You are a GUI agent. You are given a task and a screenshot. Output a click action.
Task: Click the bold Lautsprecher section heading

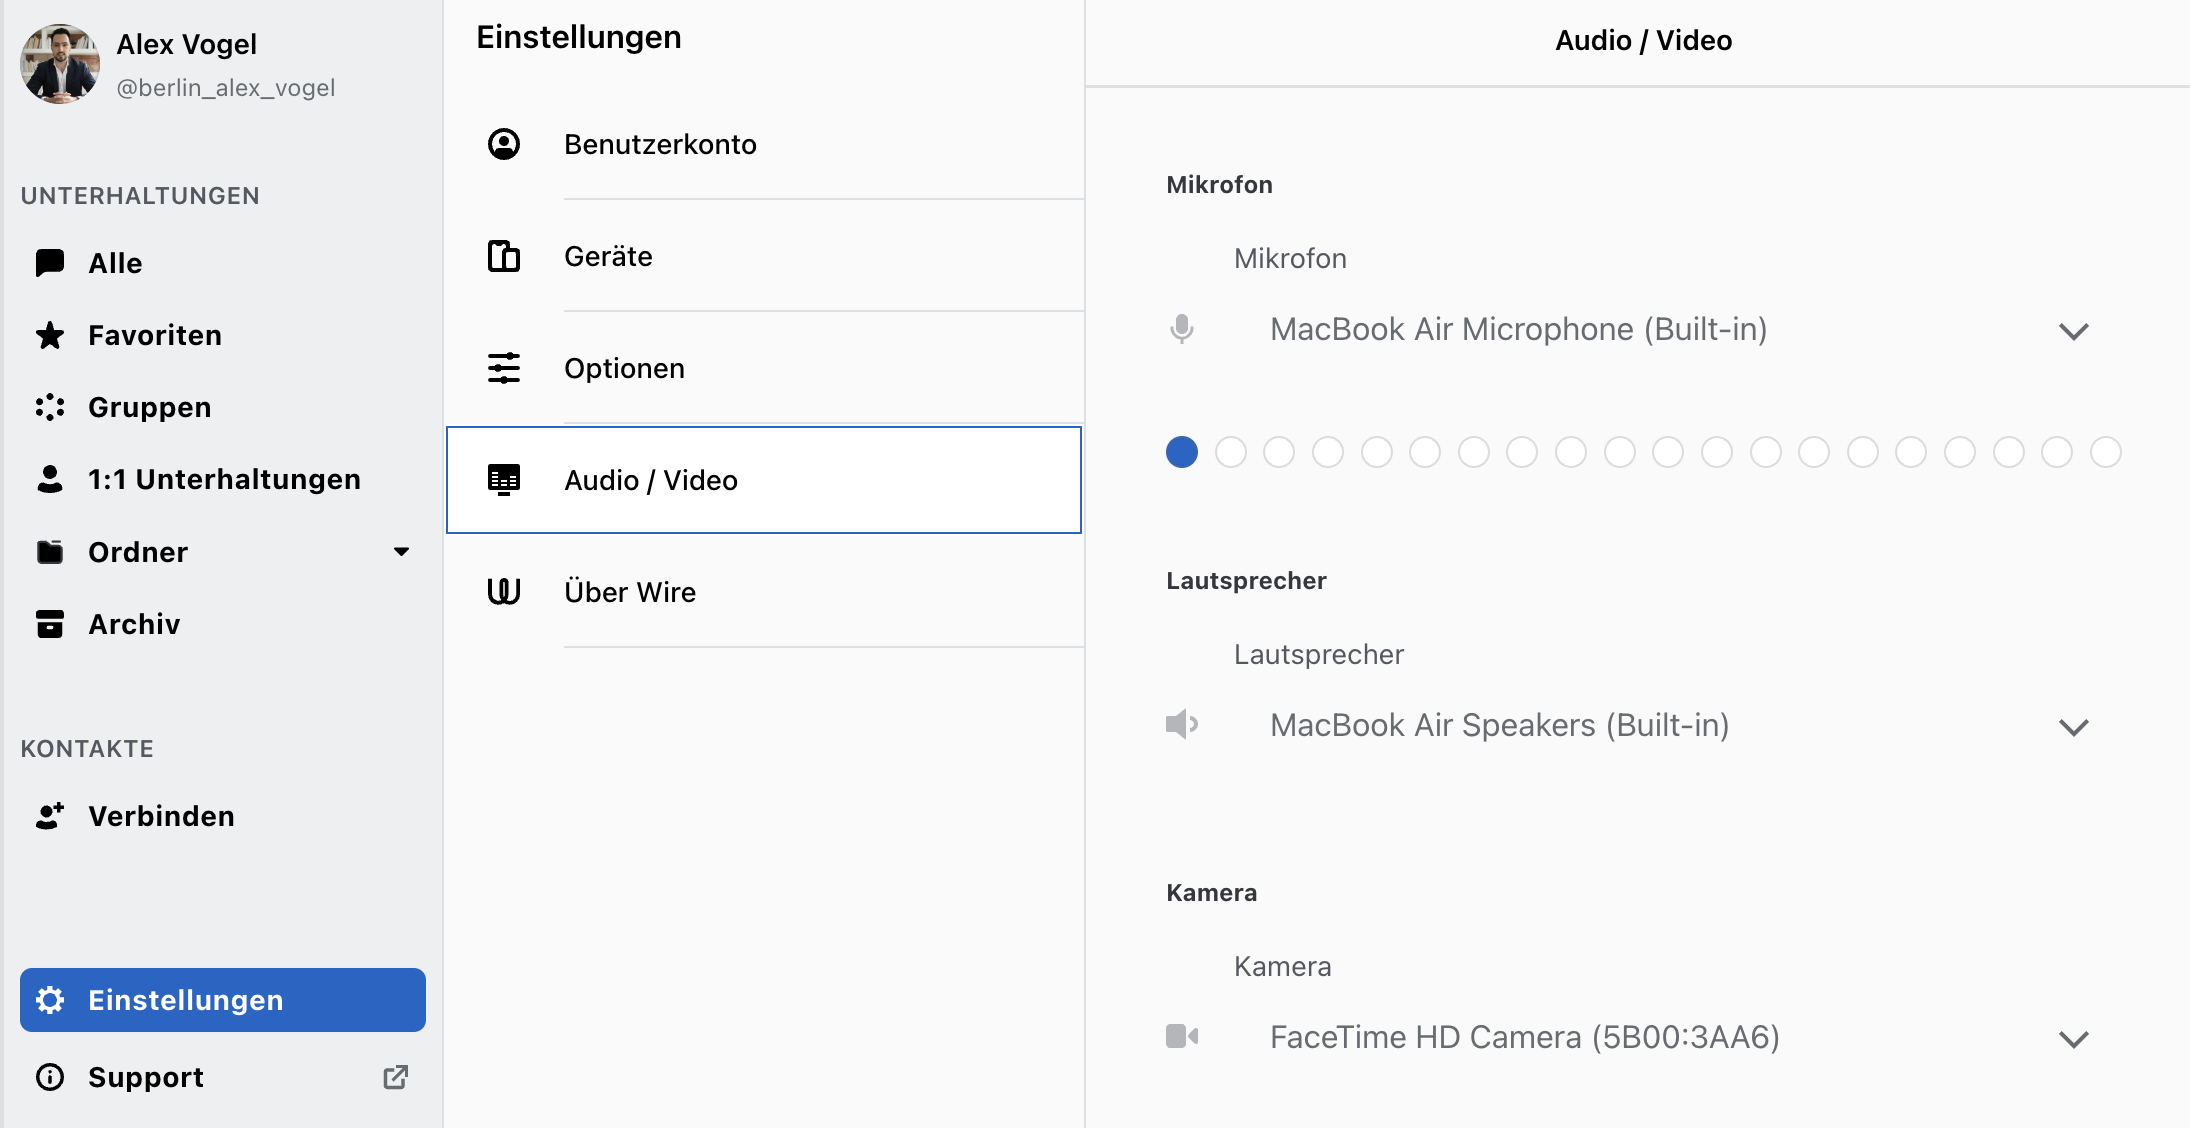[1246, 581]
